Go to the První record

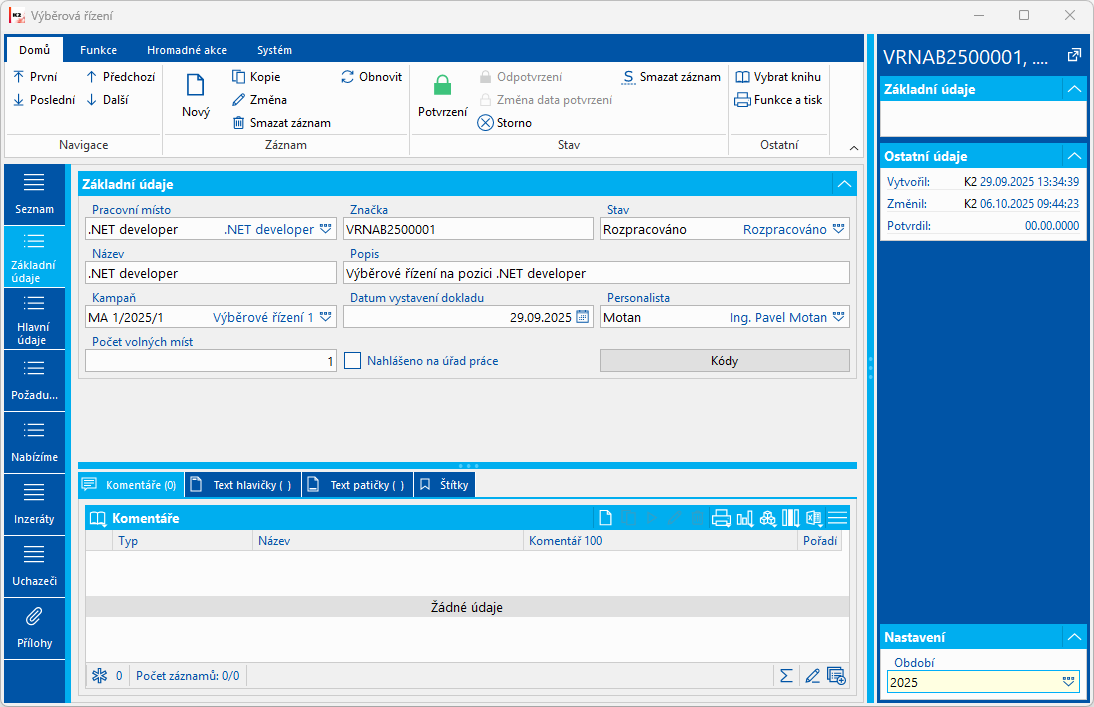pos(35,77)
